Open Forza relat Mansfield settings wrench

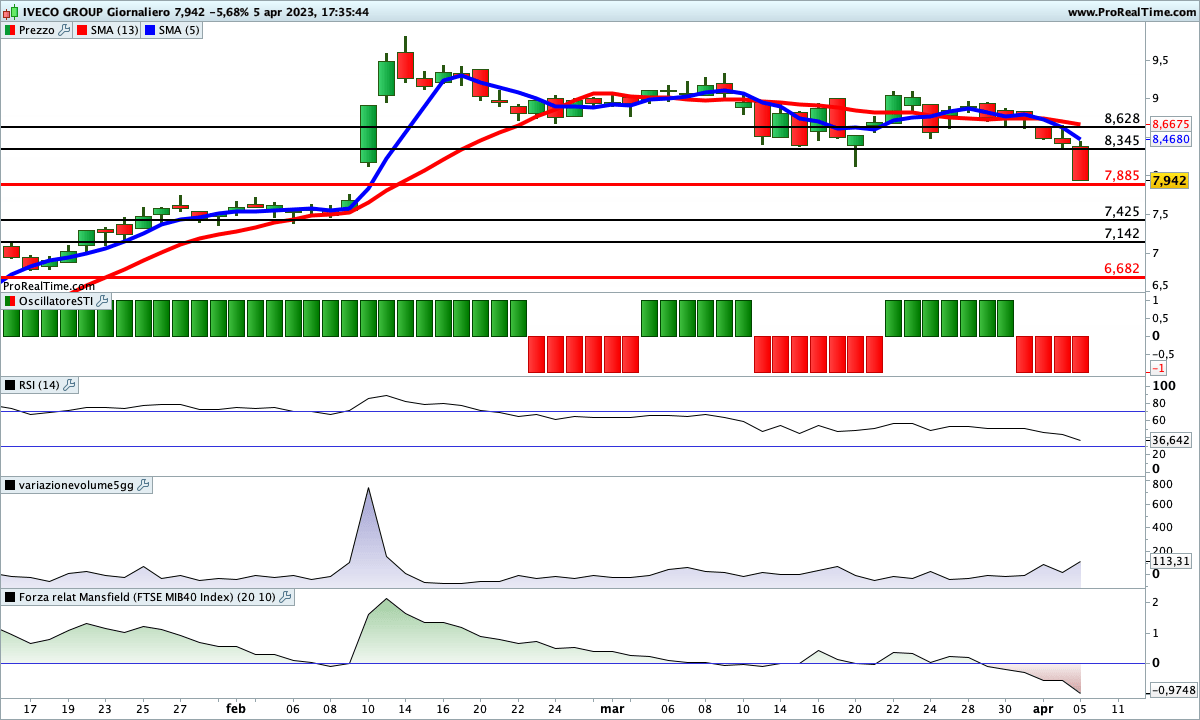[285, 597]
